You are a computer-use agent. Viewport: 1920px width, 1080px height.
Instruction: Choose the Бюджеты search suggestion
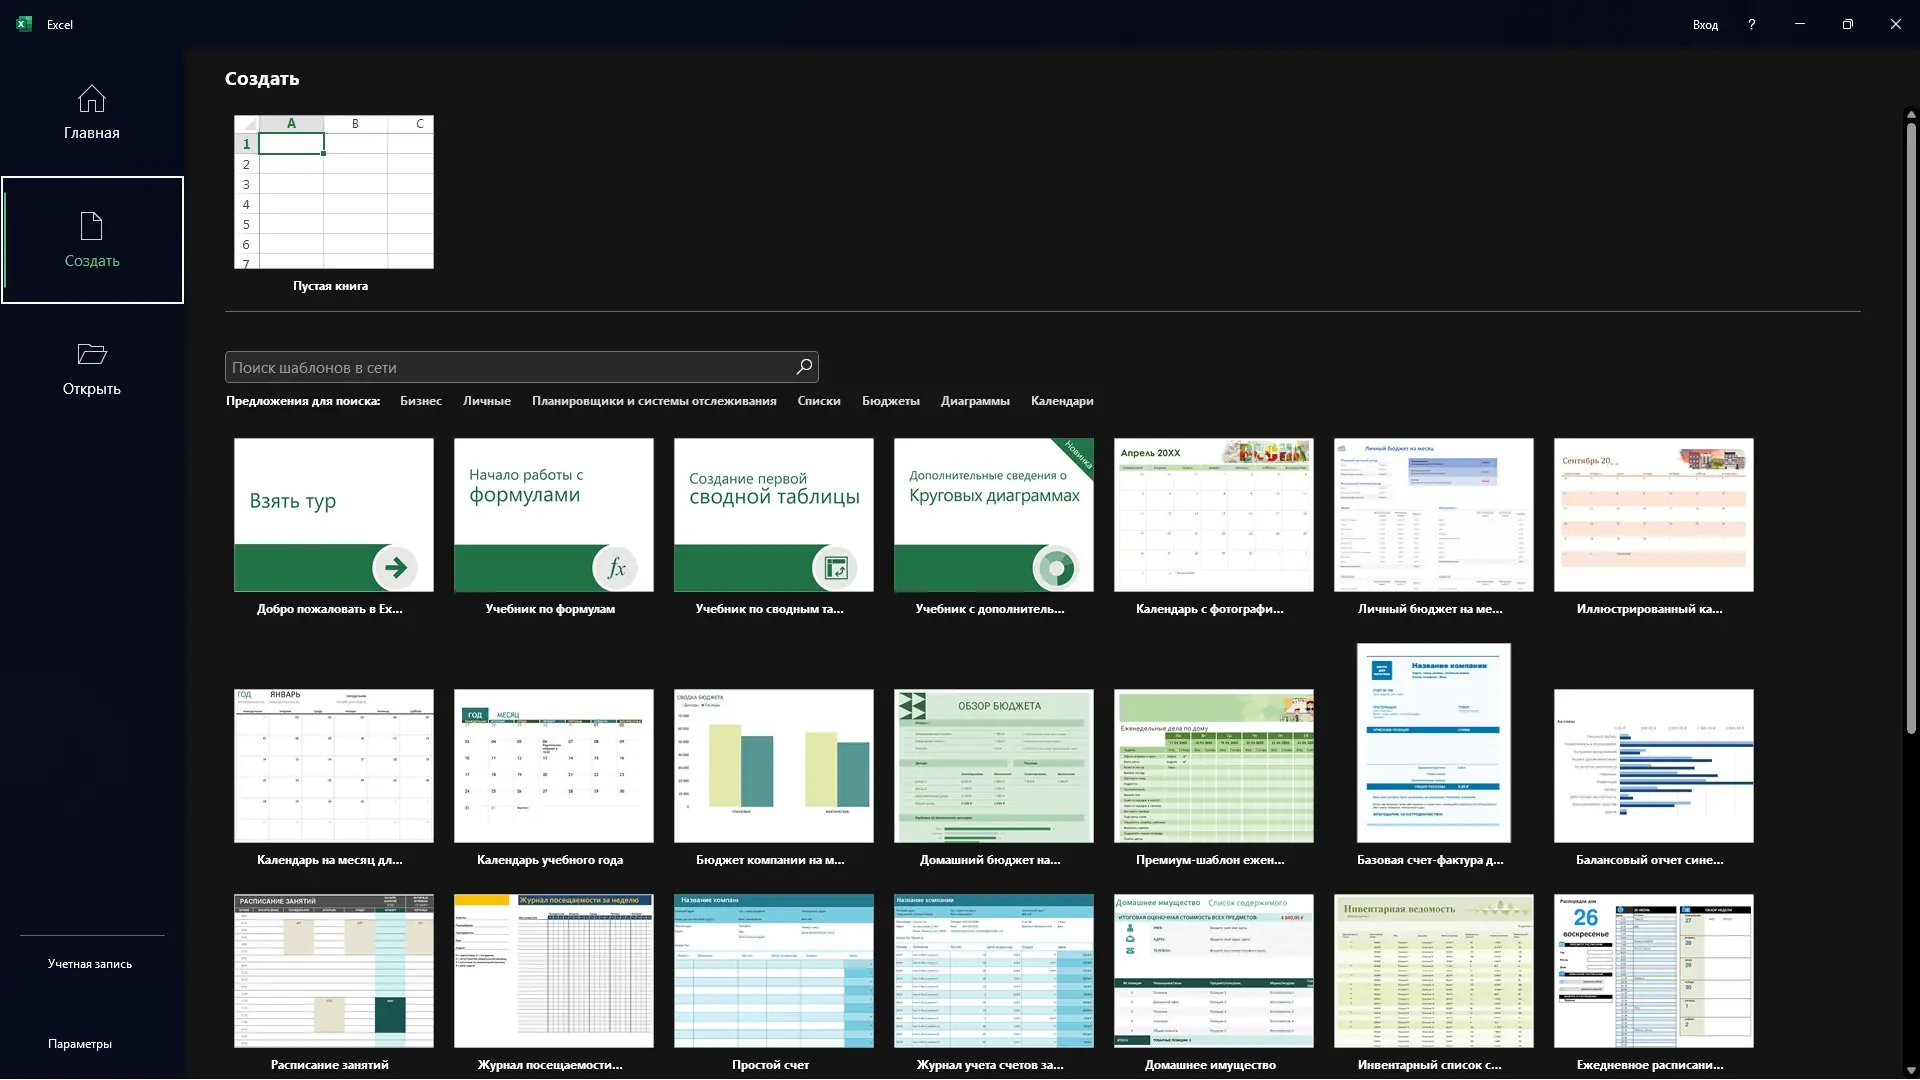click(x=890, y=401)
